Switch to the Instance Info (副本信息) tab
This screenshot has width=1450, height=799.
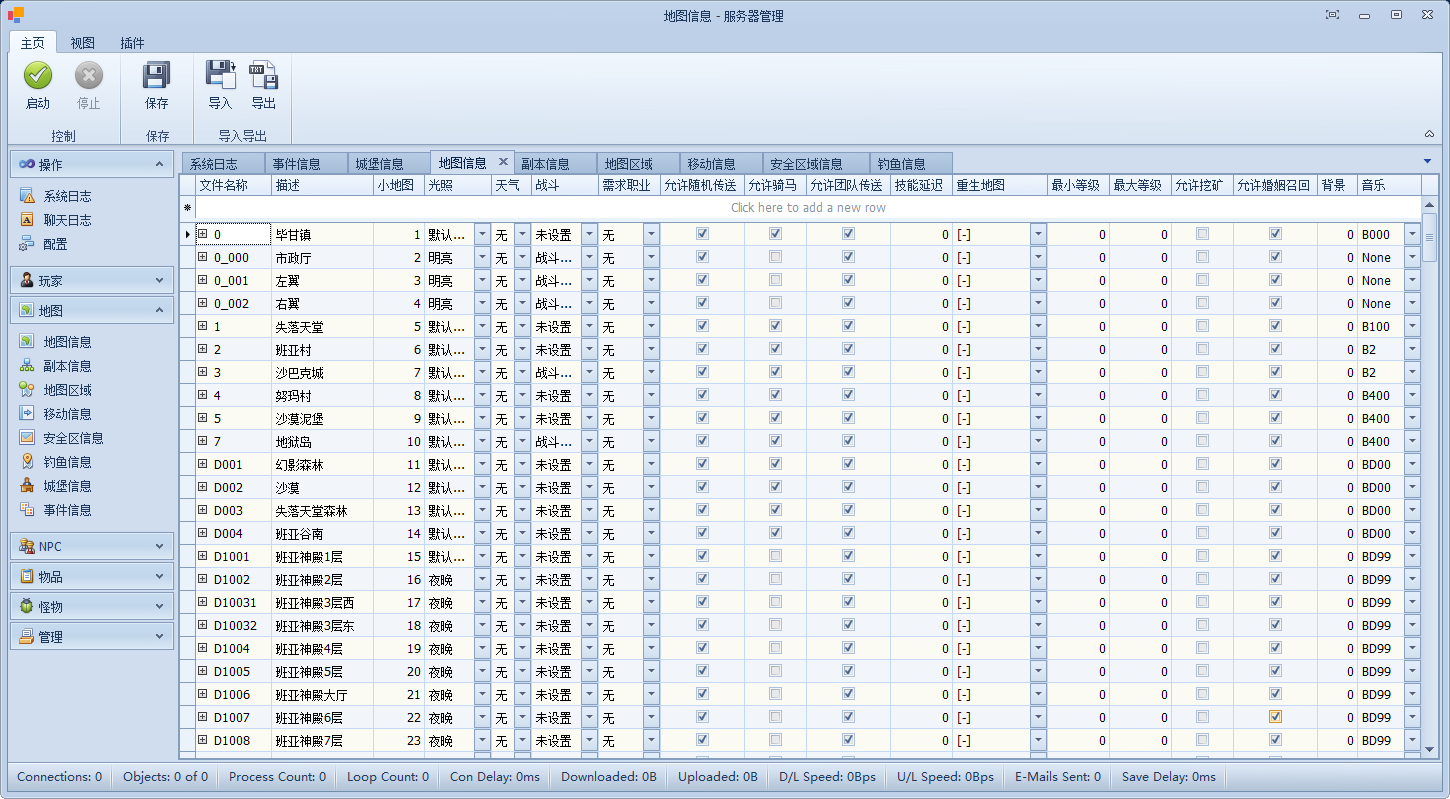pos(545,164)
